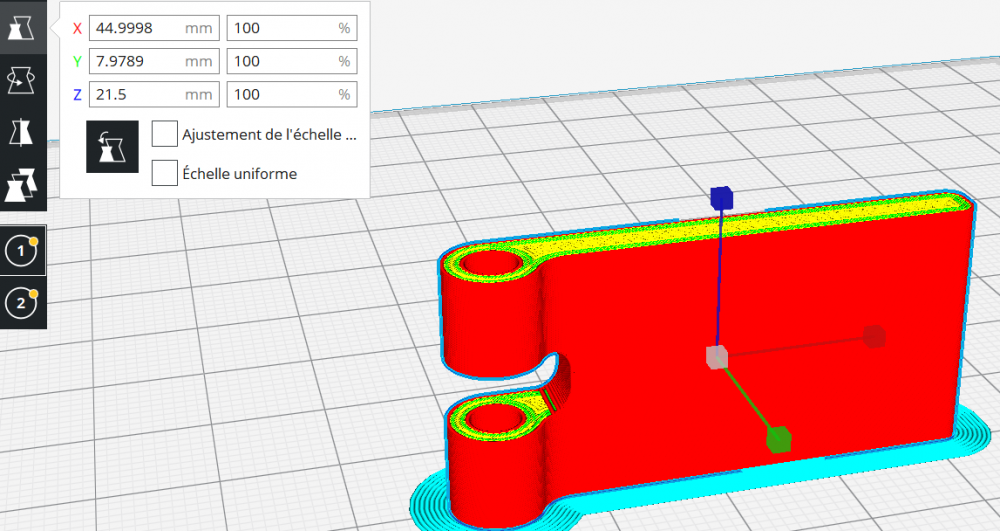1000x531 pixels.
Task: Choose extruder 2 button
Action: click(22, 303)
